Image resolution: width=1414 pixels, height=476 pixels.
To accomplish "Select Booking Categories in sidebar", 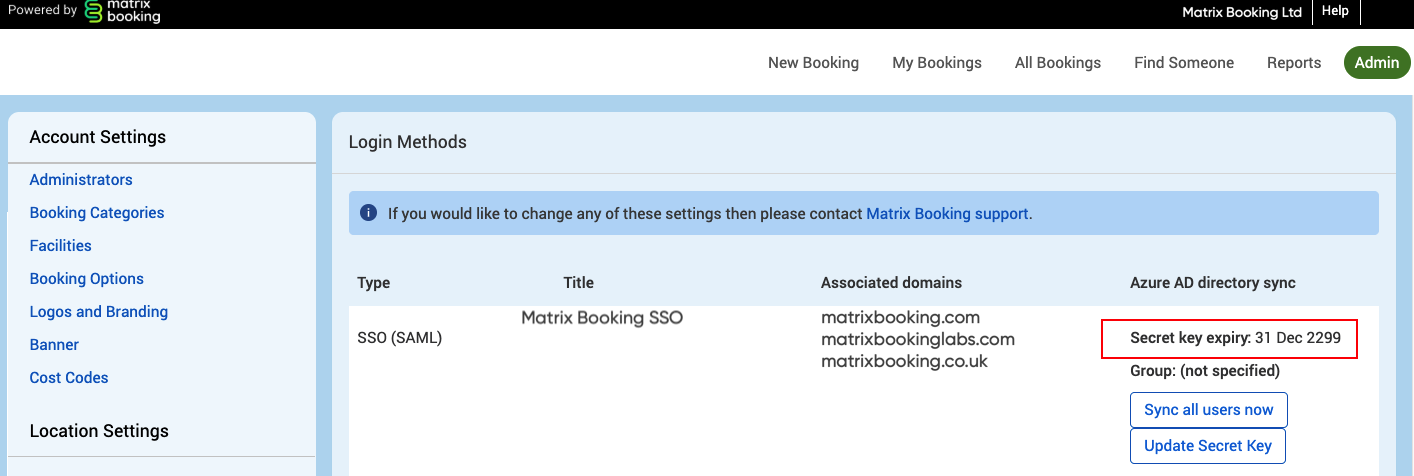I will pyautogui.click(x=97, y=213).
